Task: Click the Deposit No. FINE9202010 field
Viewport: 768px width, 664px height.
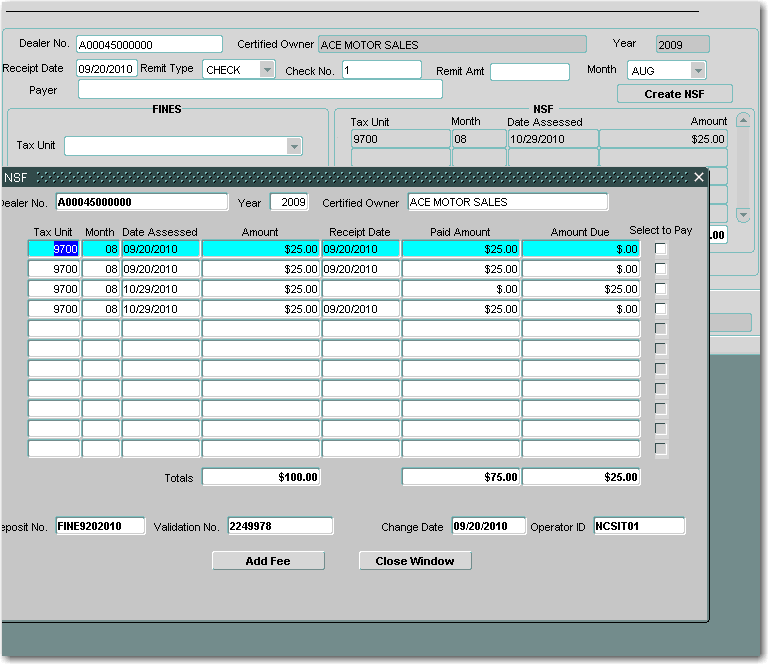Action: coord(100,526)
